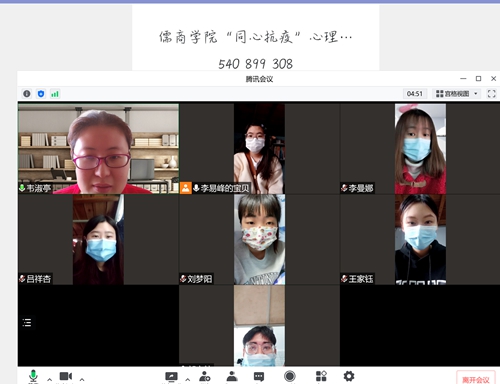Open the participants management icon
The height and width of the screenshot is (384, 500).
pyautogui.click(x=232, y=376)
